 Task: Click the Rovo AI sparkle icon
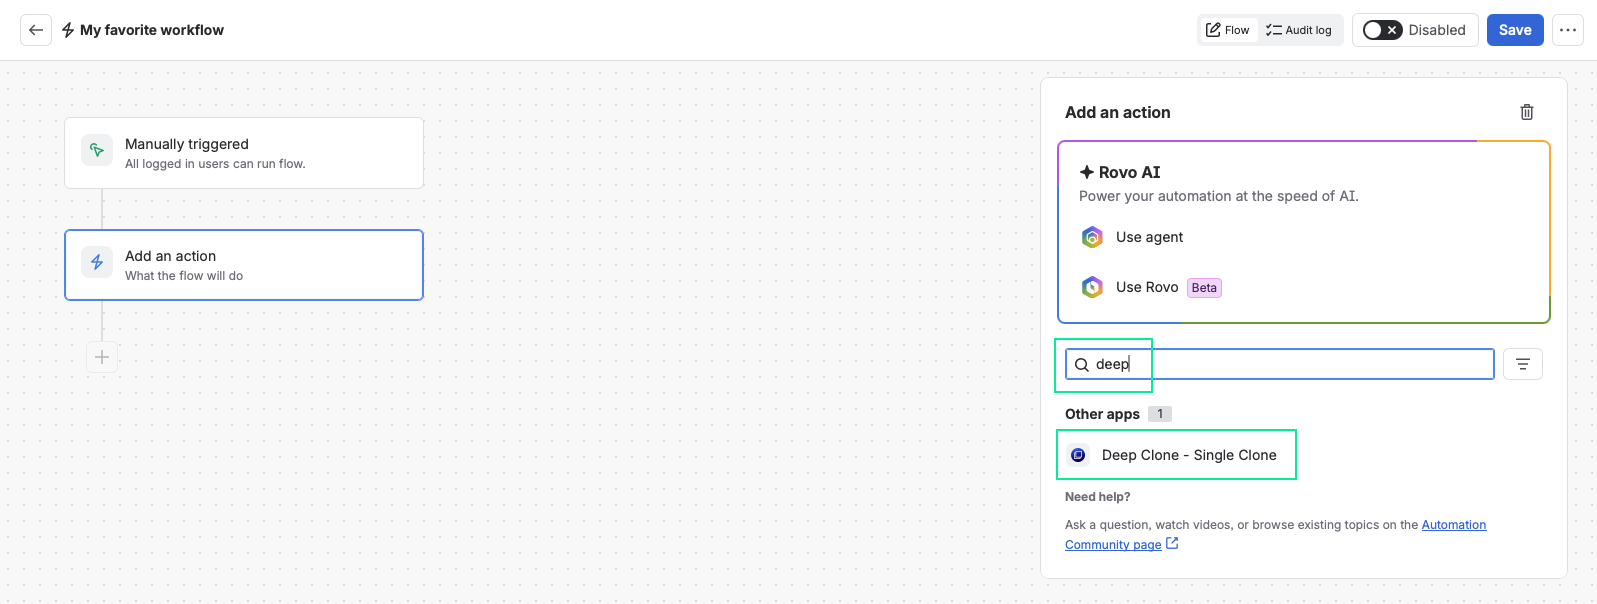(x=1087, y=172)
